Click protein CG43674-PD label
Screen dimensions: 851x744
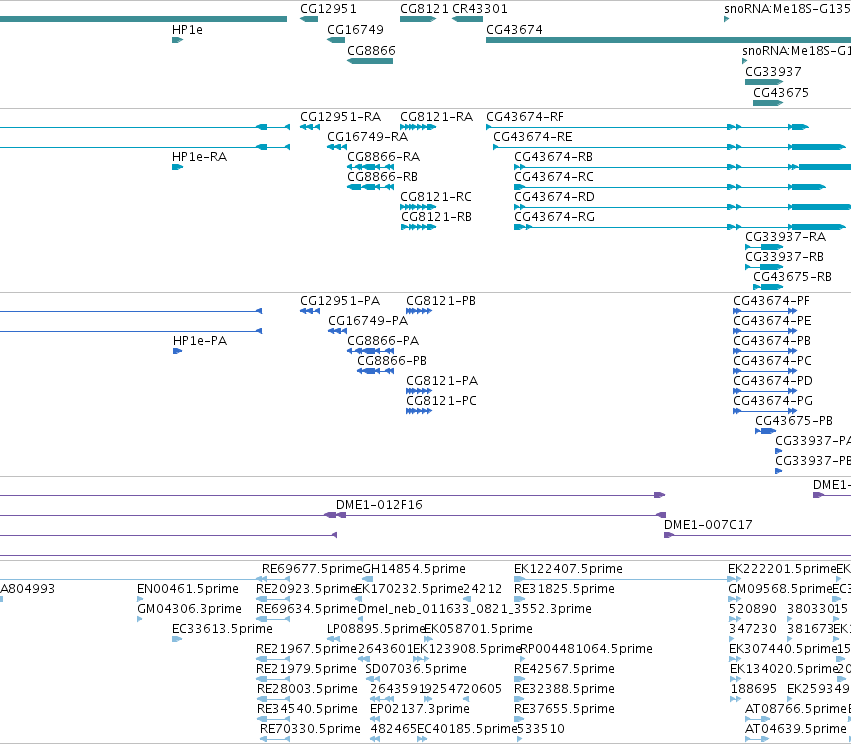tap(773, 381)
